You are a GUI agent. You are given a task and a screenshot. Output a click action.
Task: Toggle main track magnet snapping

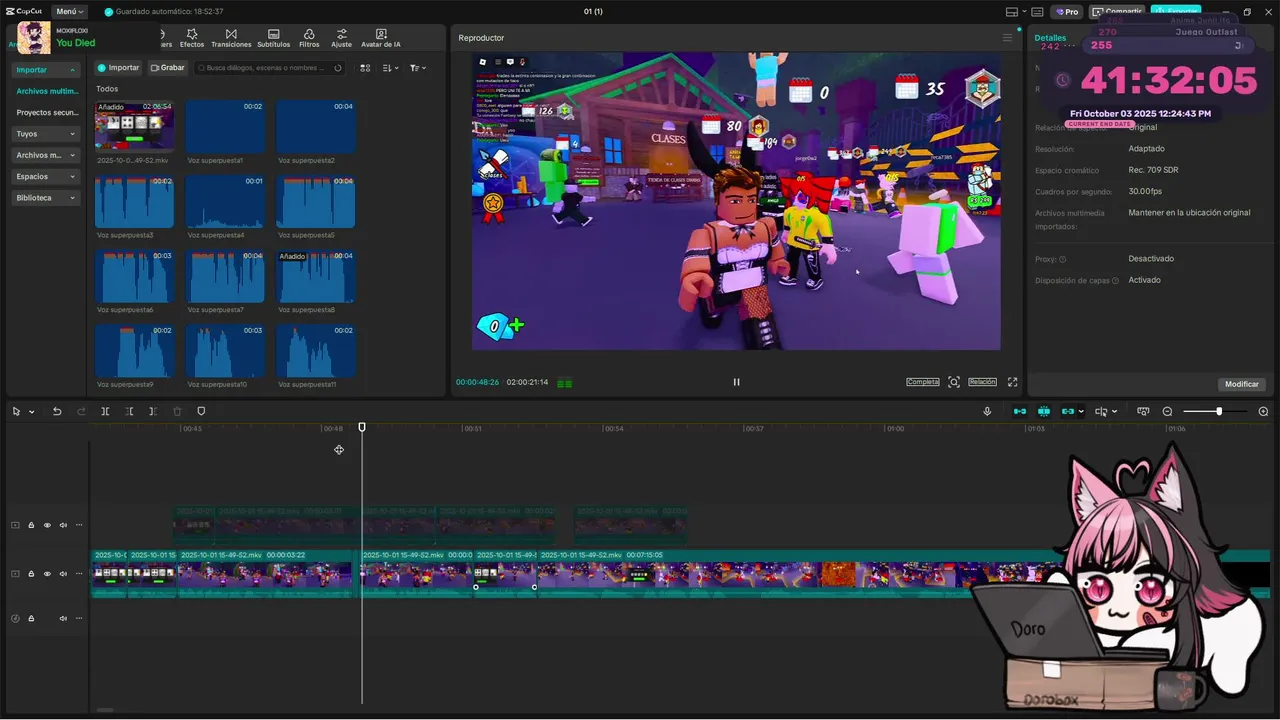1019,411
